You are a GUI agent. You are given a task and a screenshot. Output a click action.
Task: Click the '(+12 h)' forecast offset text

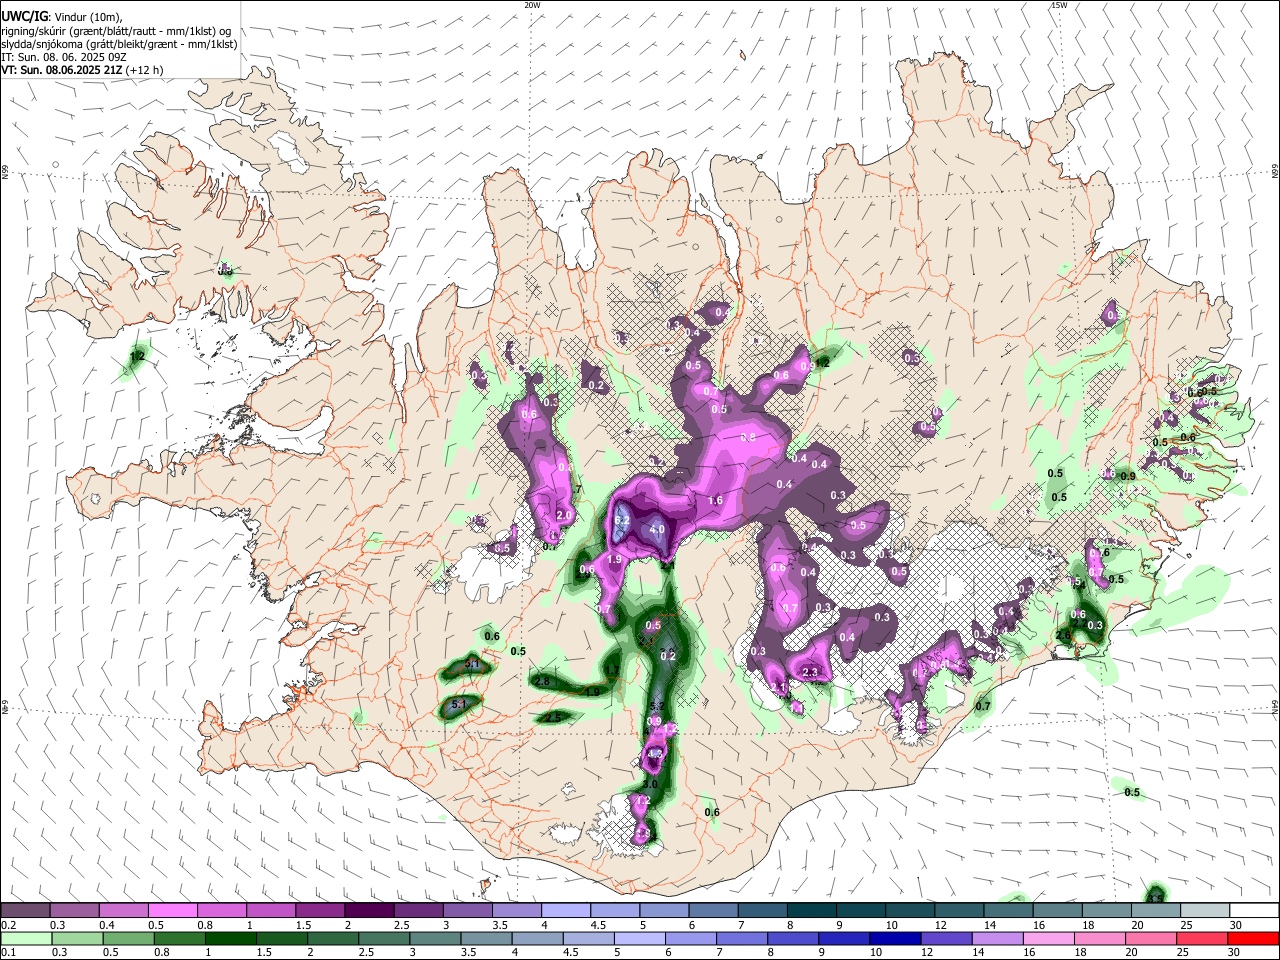pyautogui.click(x=145, y=70)
